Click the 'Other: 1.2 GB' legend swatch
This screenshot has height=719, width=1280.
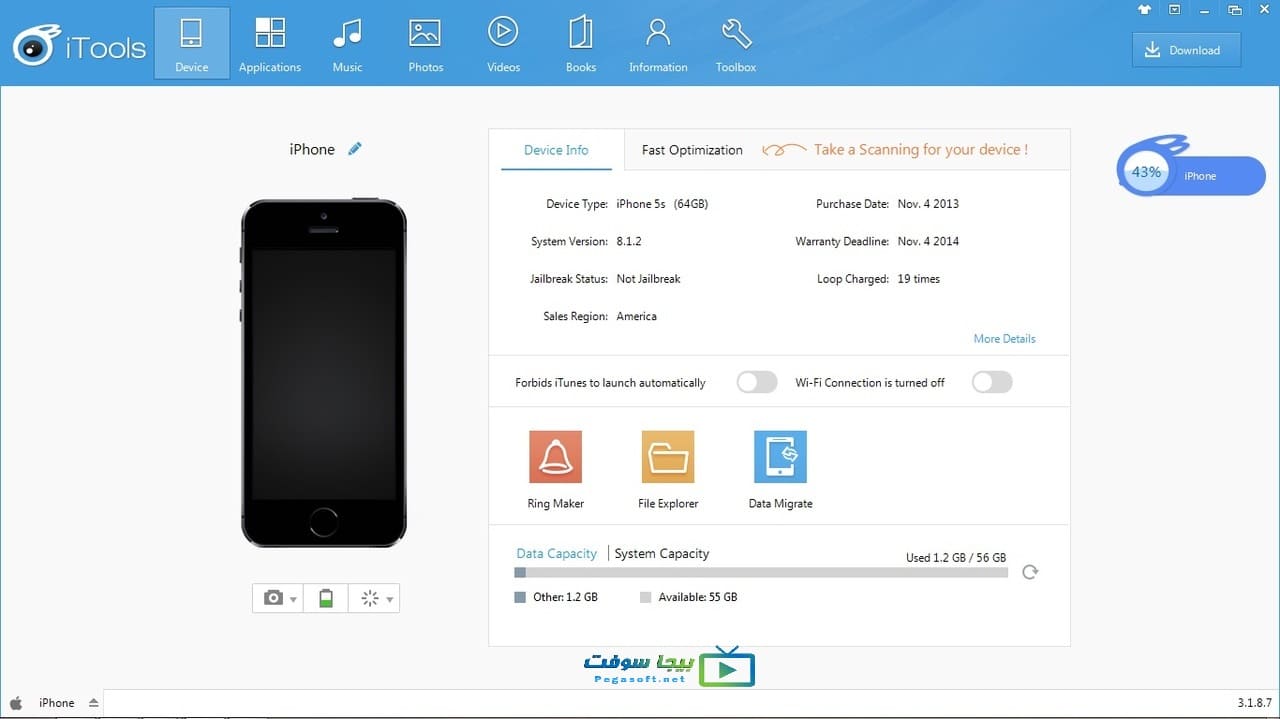click(520, 597)
